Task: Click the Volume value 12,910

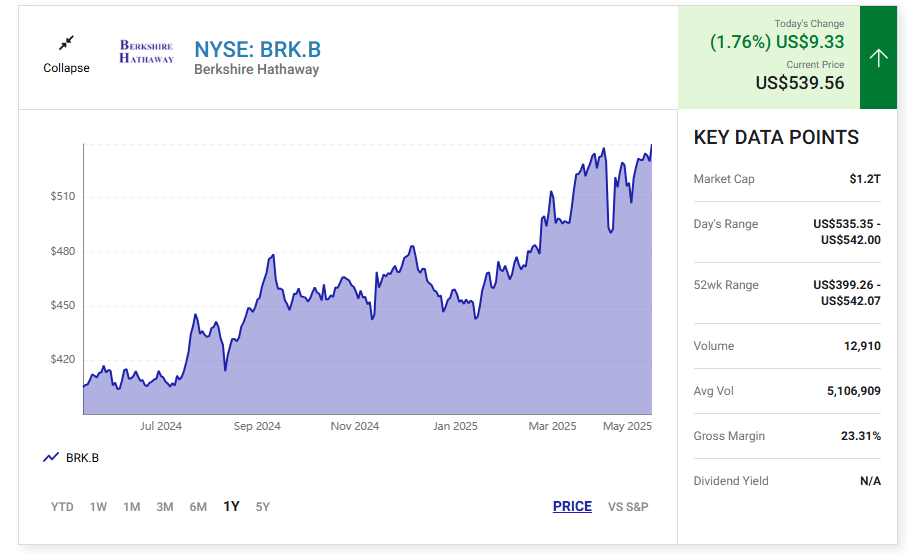Action: [x=862, y=346]
